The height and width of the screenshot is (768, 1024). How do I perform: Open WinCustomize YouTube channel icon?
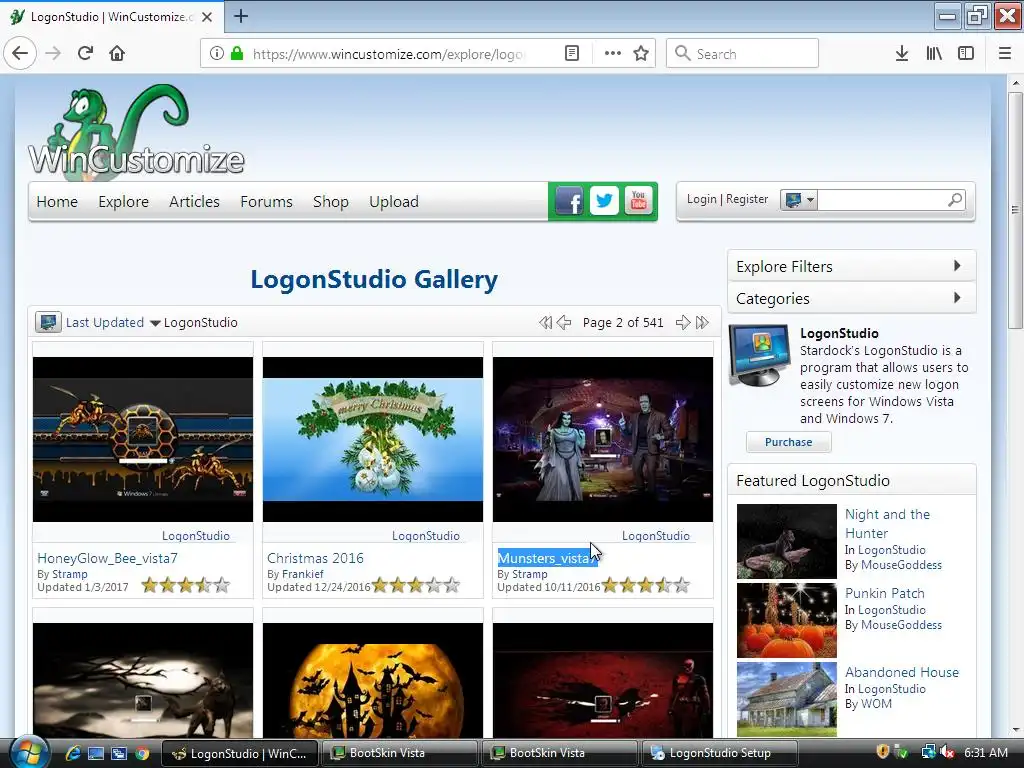[639, 200]
